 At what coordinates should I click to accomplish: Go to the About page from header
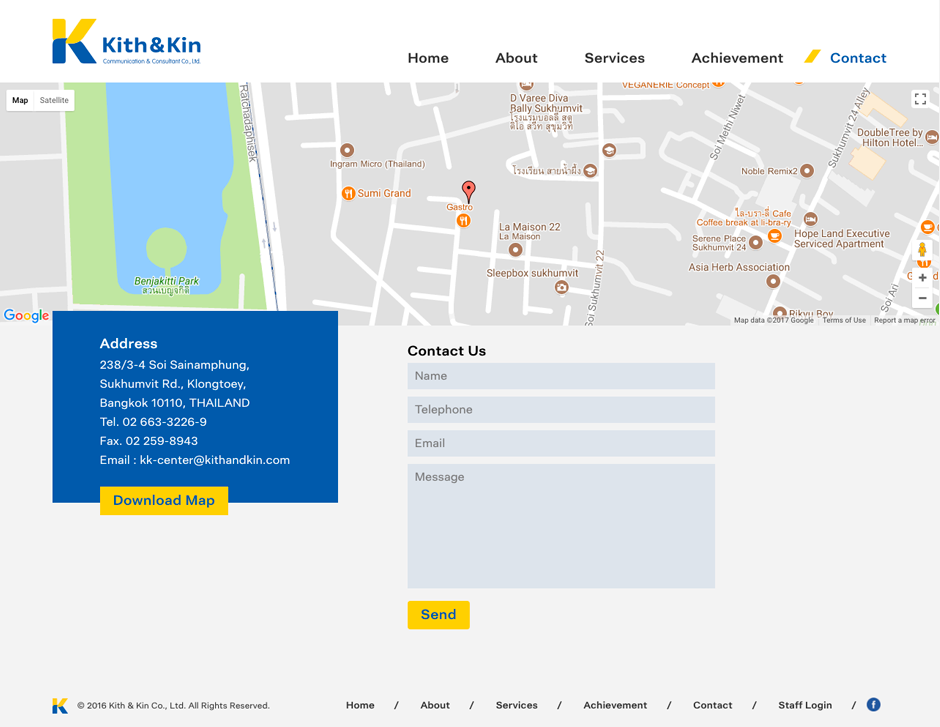516,58
